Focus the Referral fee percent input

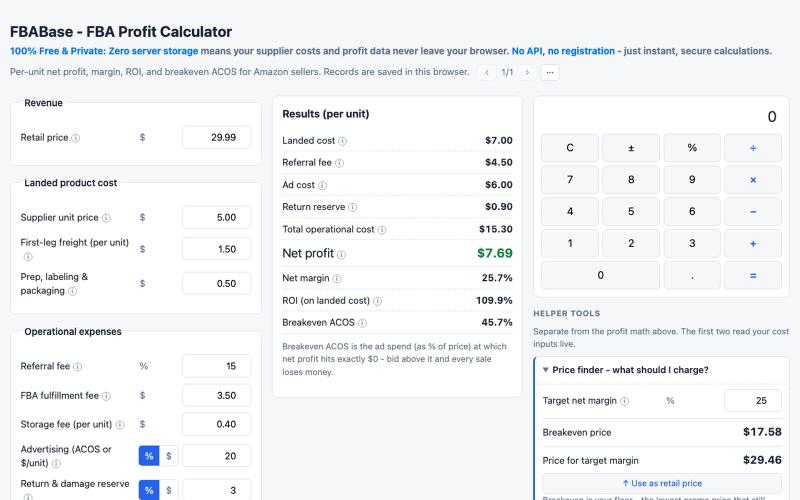216,366
